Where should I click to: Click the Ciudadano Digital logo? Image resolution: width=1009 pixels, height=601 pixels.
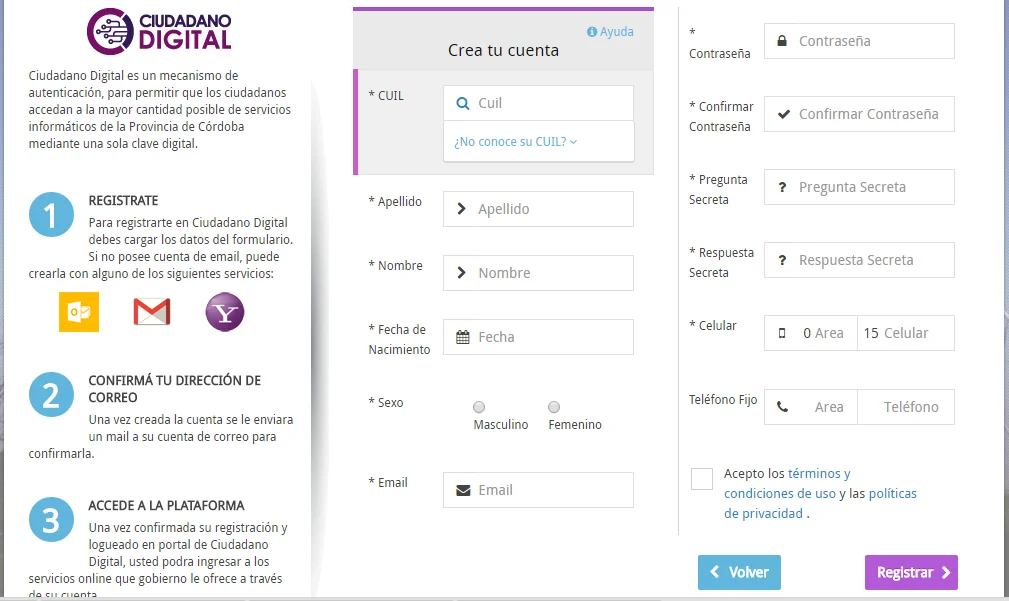pos(160,31)
